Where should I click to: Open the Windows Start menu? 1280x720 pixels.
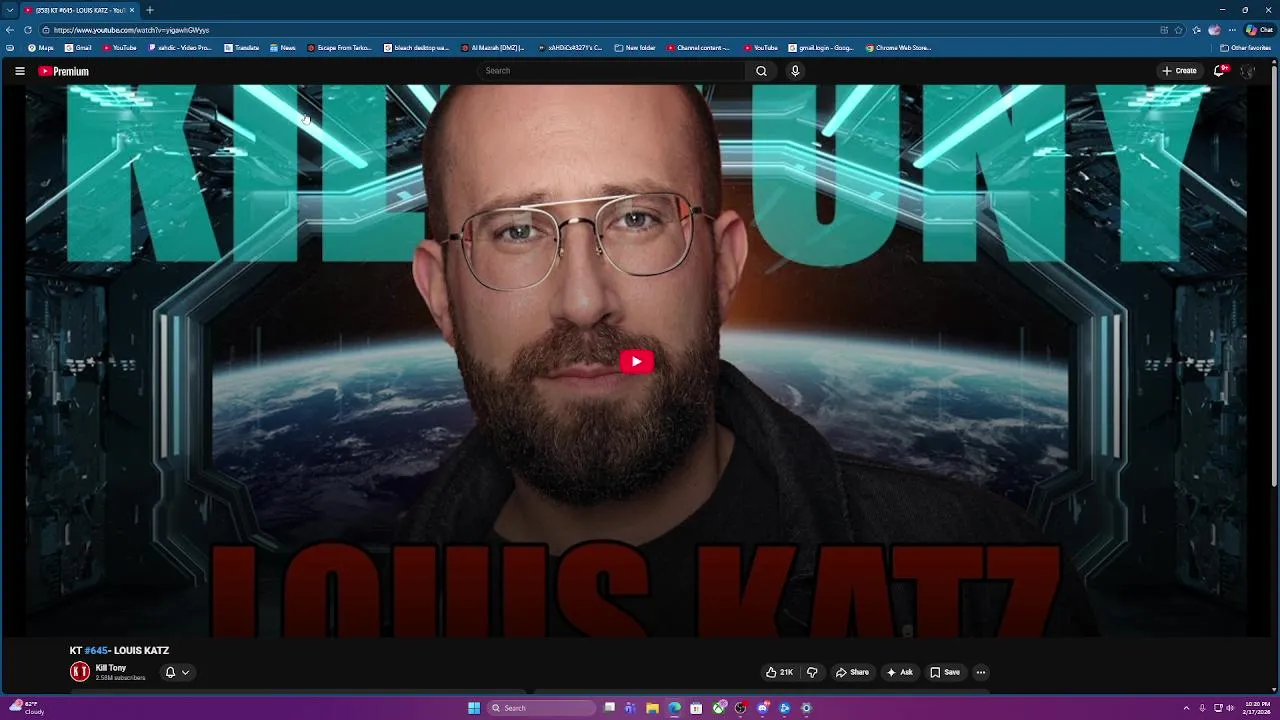pyautogui.click(x=474, y=708)
